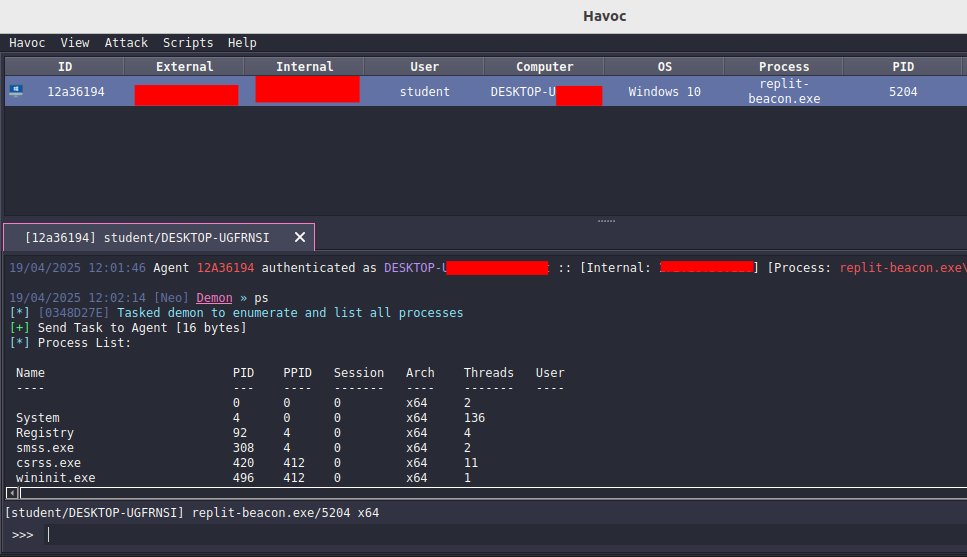Click the 'Windows 10' OS cell

[x=664, y=92]
